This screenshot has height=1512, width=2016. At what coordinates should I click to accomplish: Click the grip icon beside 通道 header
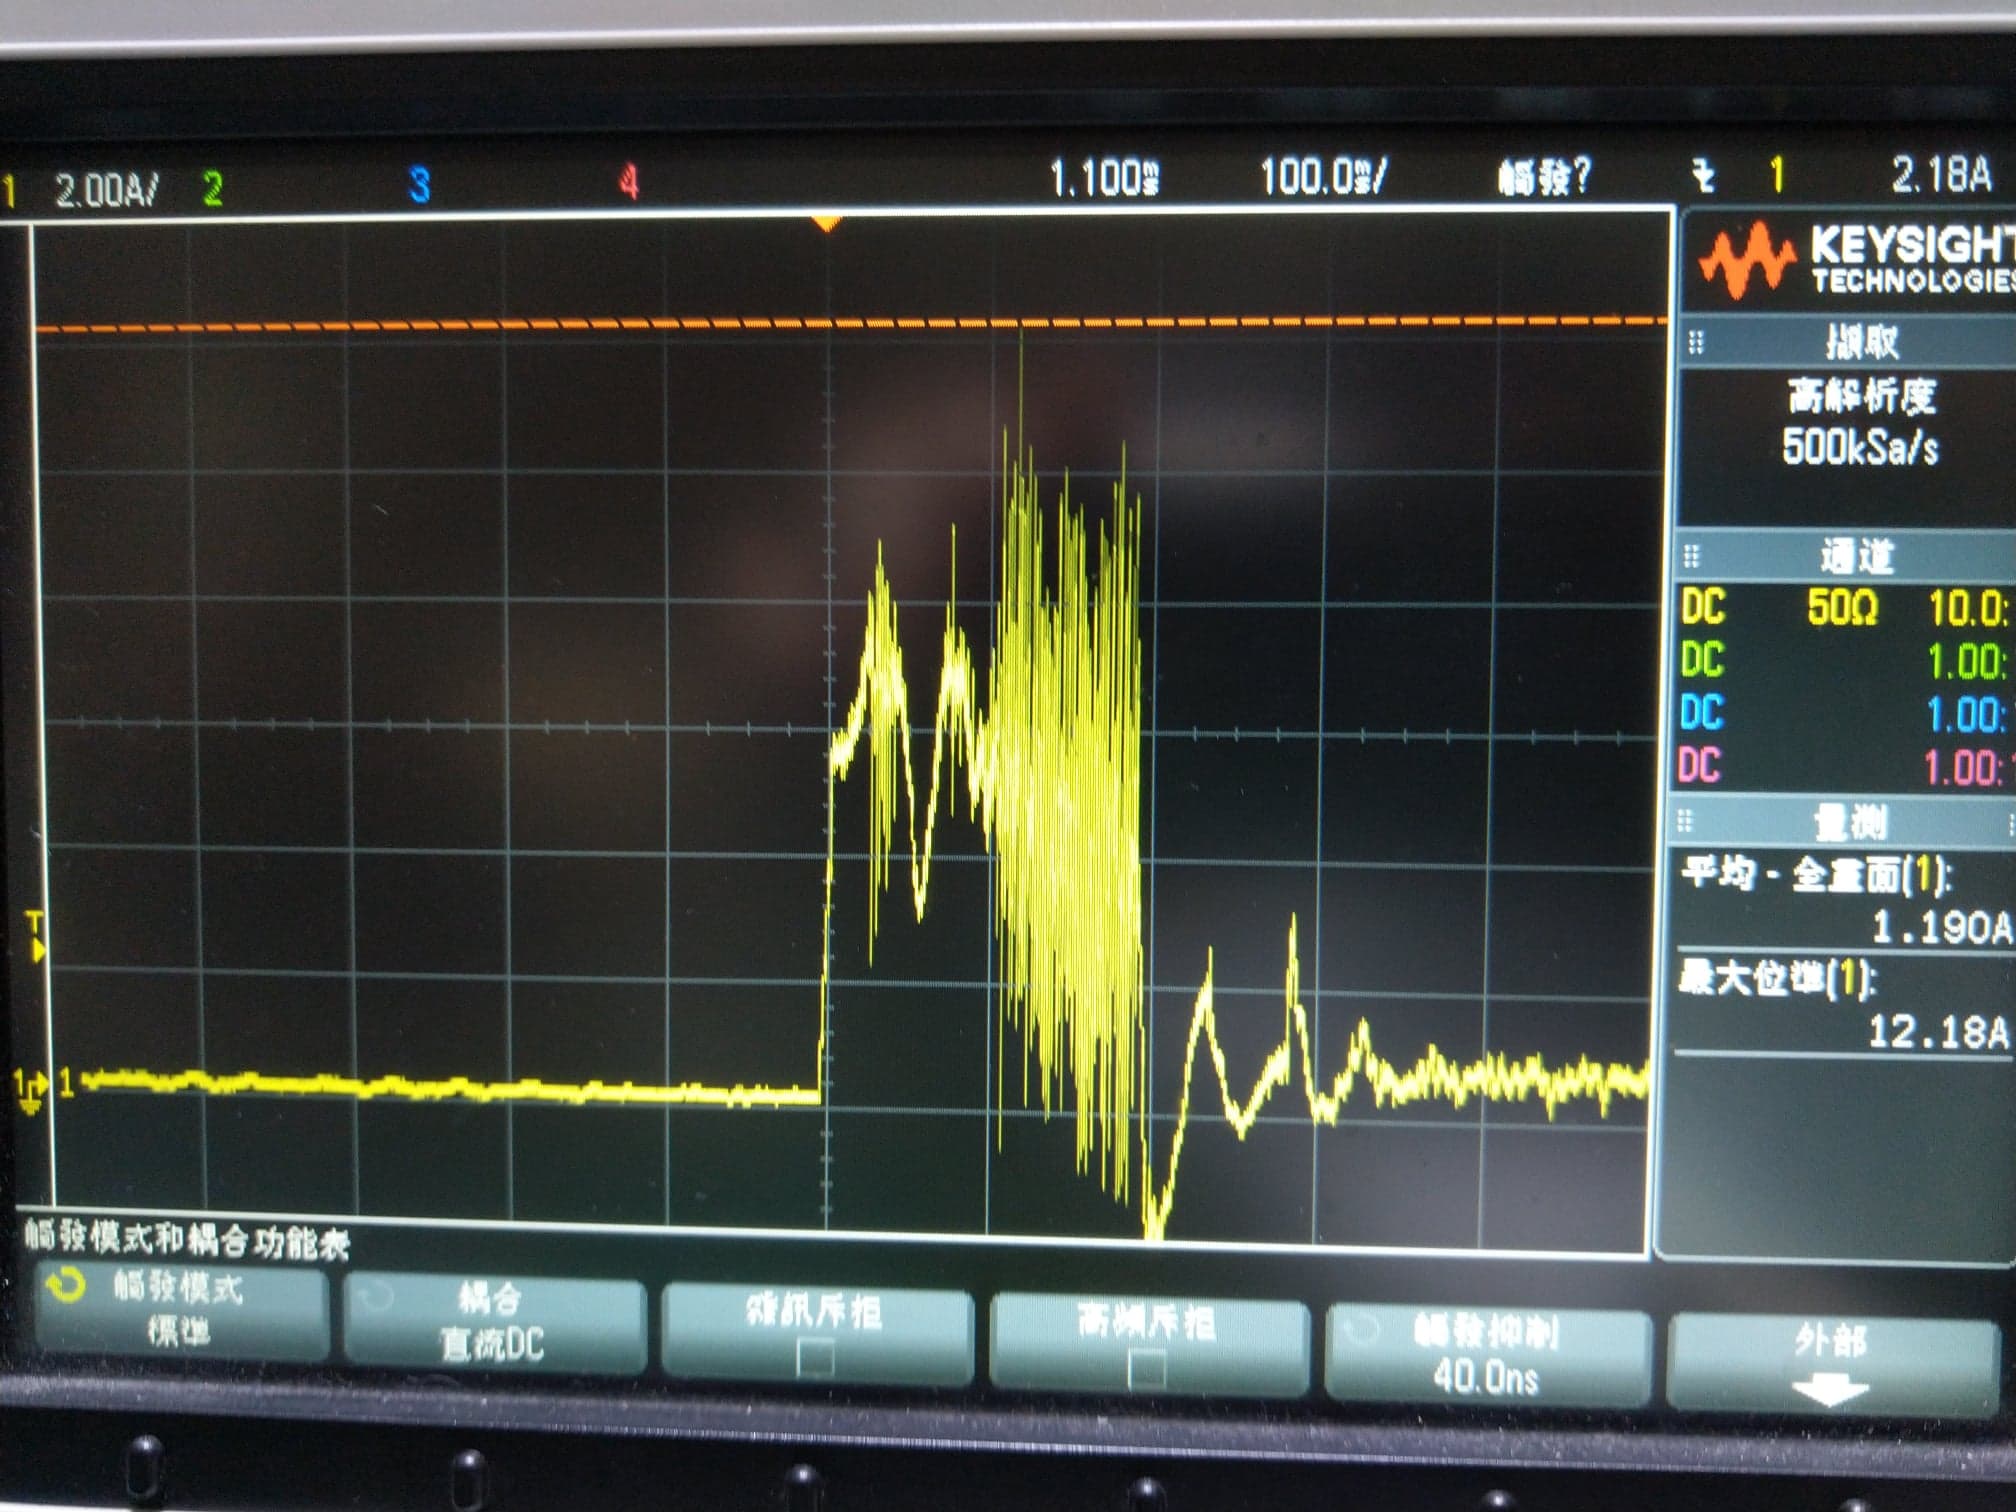click(1692, 555)
